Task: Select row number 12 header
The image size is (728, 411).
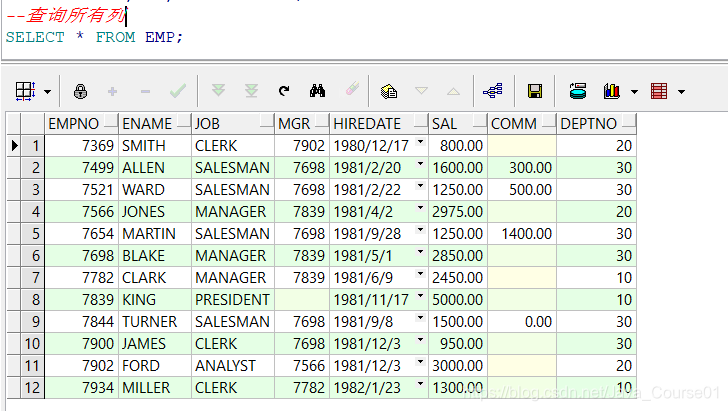Action: click(32, 388)
